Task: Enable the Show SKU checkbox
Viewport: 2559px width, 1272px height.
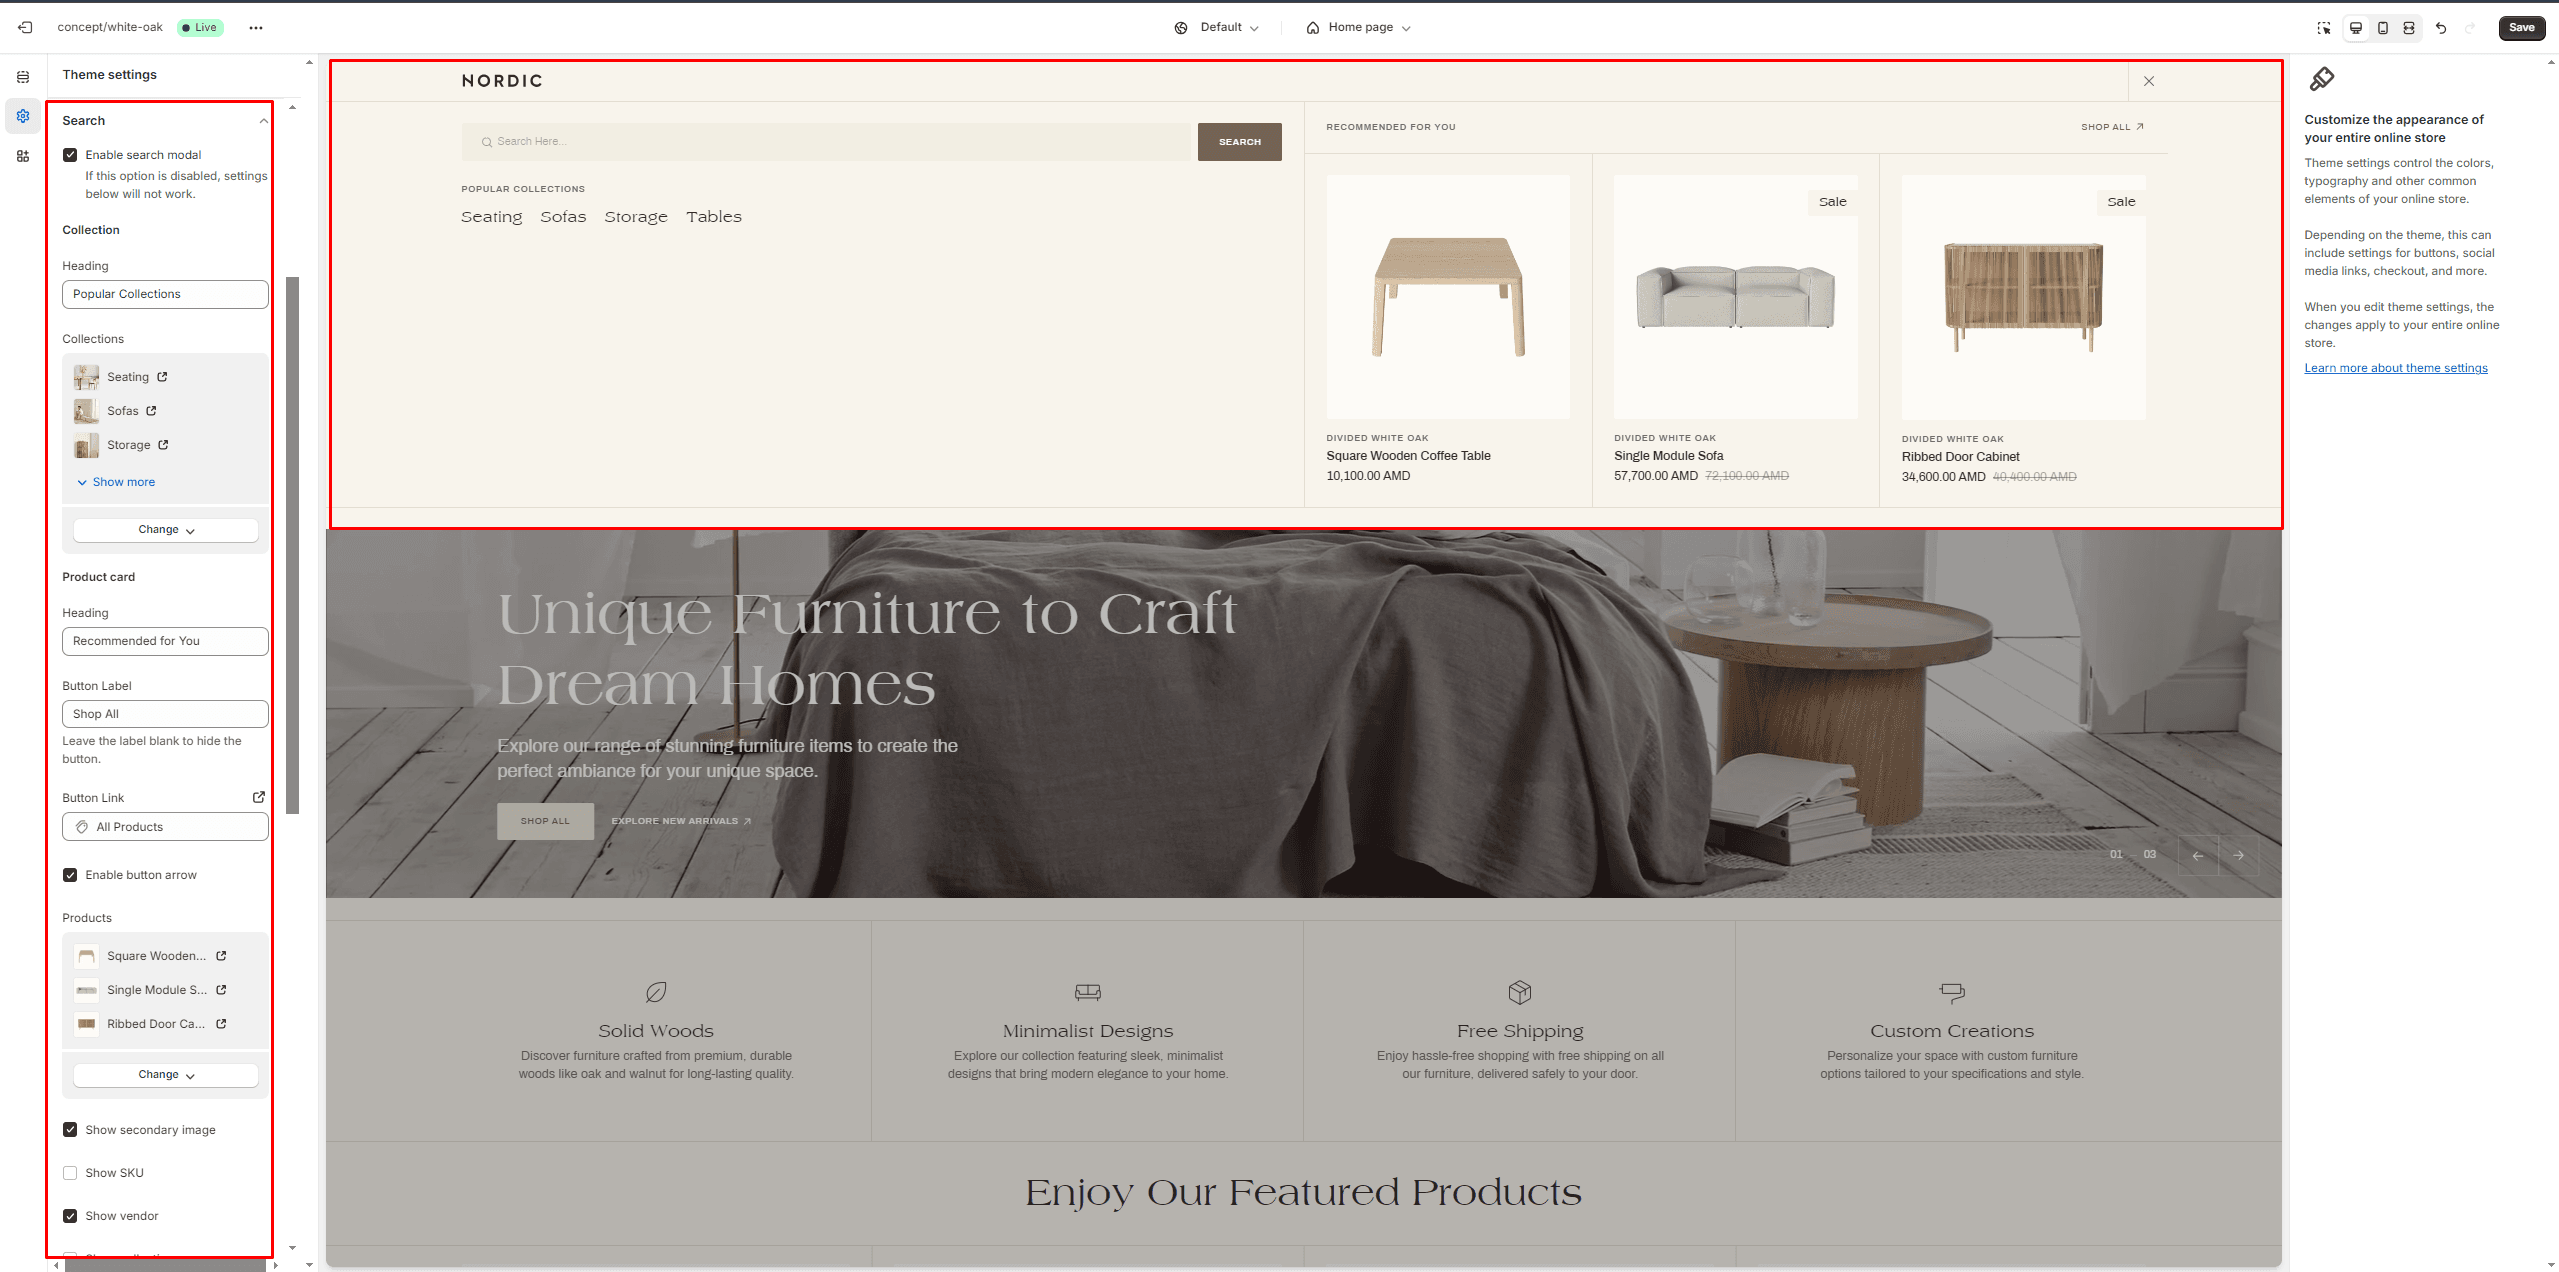Action: tap(70, 1173)
